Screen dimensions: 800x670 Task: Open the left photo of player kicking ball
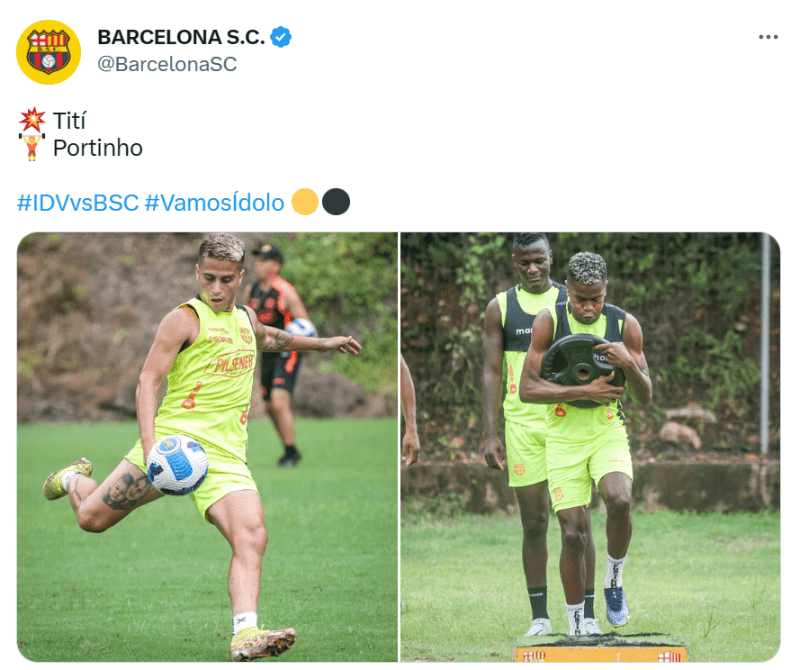(x=207, y=447)
